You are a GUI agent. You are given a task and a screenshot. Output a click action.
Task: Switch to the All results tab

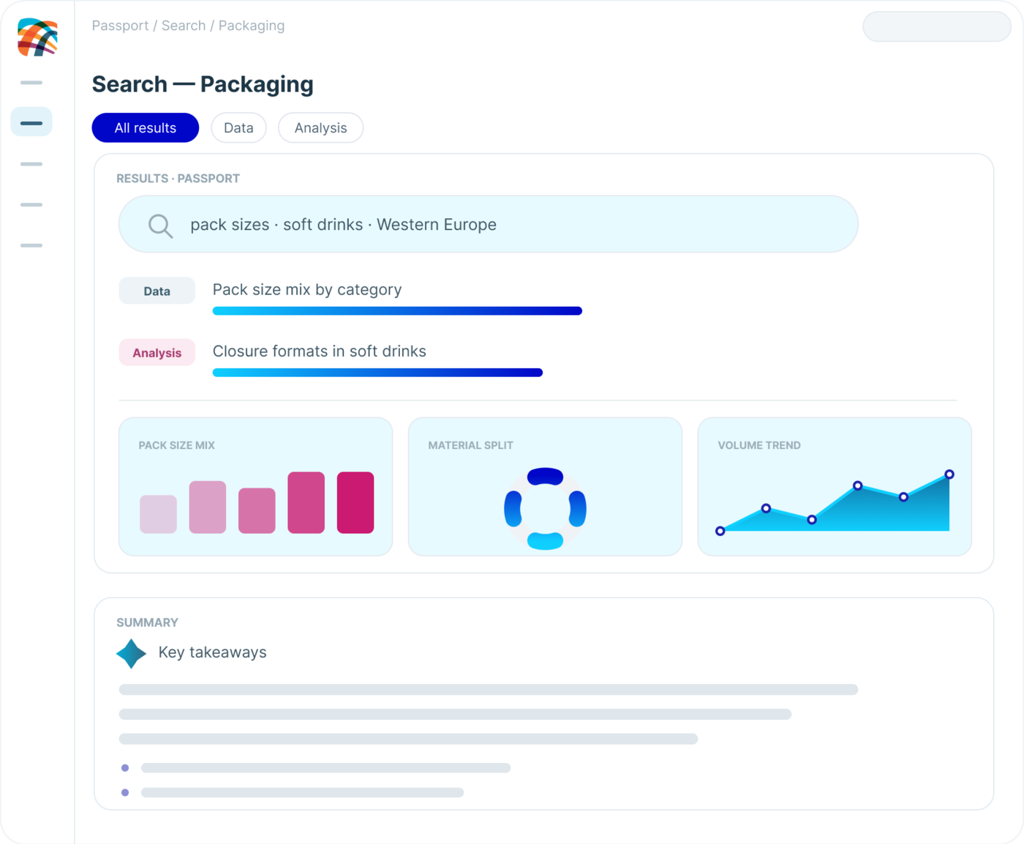[x=145, y=128]
